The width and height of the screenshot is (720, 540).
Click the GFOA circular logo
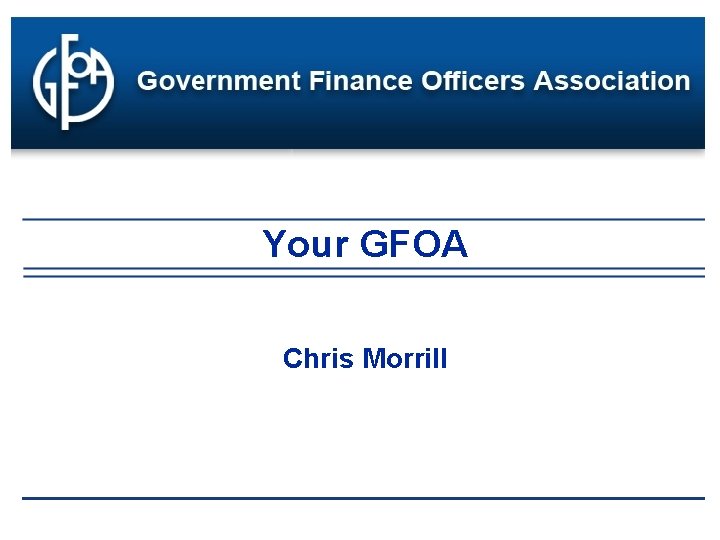click(72, 80)
